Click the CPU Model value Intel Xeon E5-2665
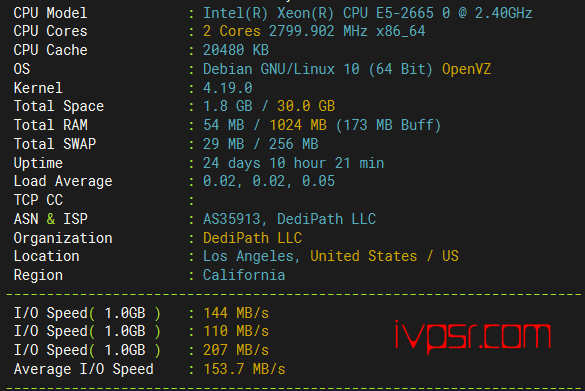The height and width of the screenshot is (391, 585). coord(367,13)
